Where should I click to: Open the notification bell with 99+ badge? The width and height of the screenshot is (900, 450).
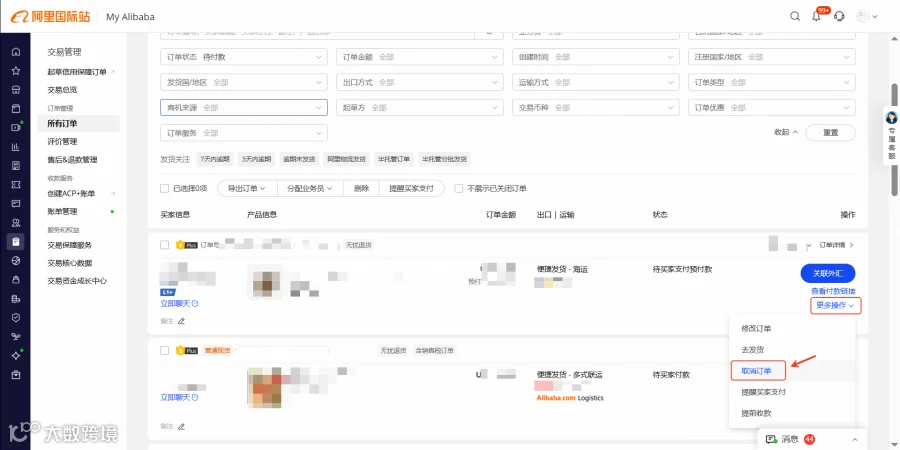817,16
